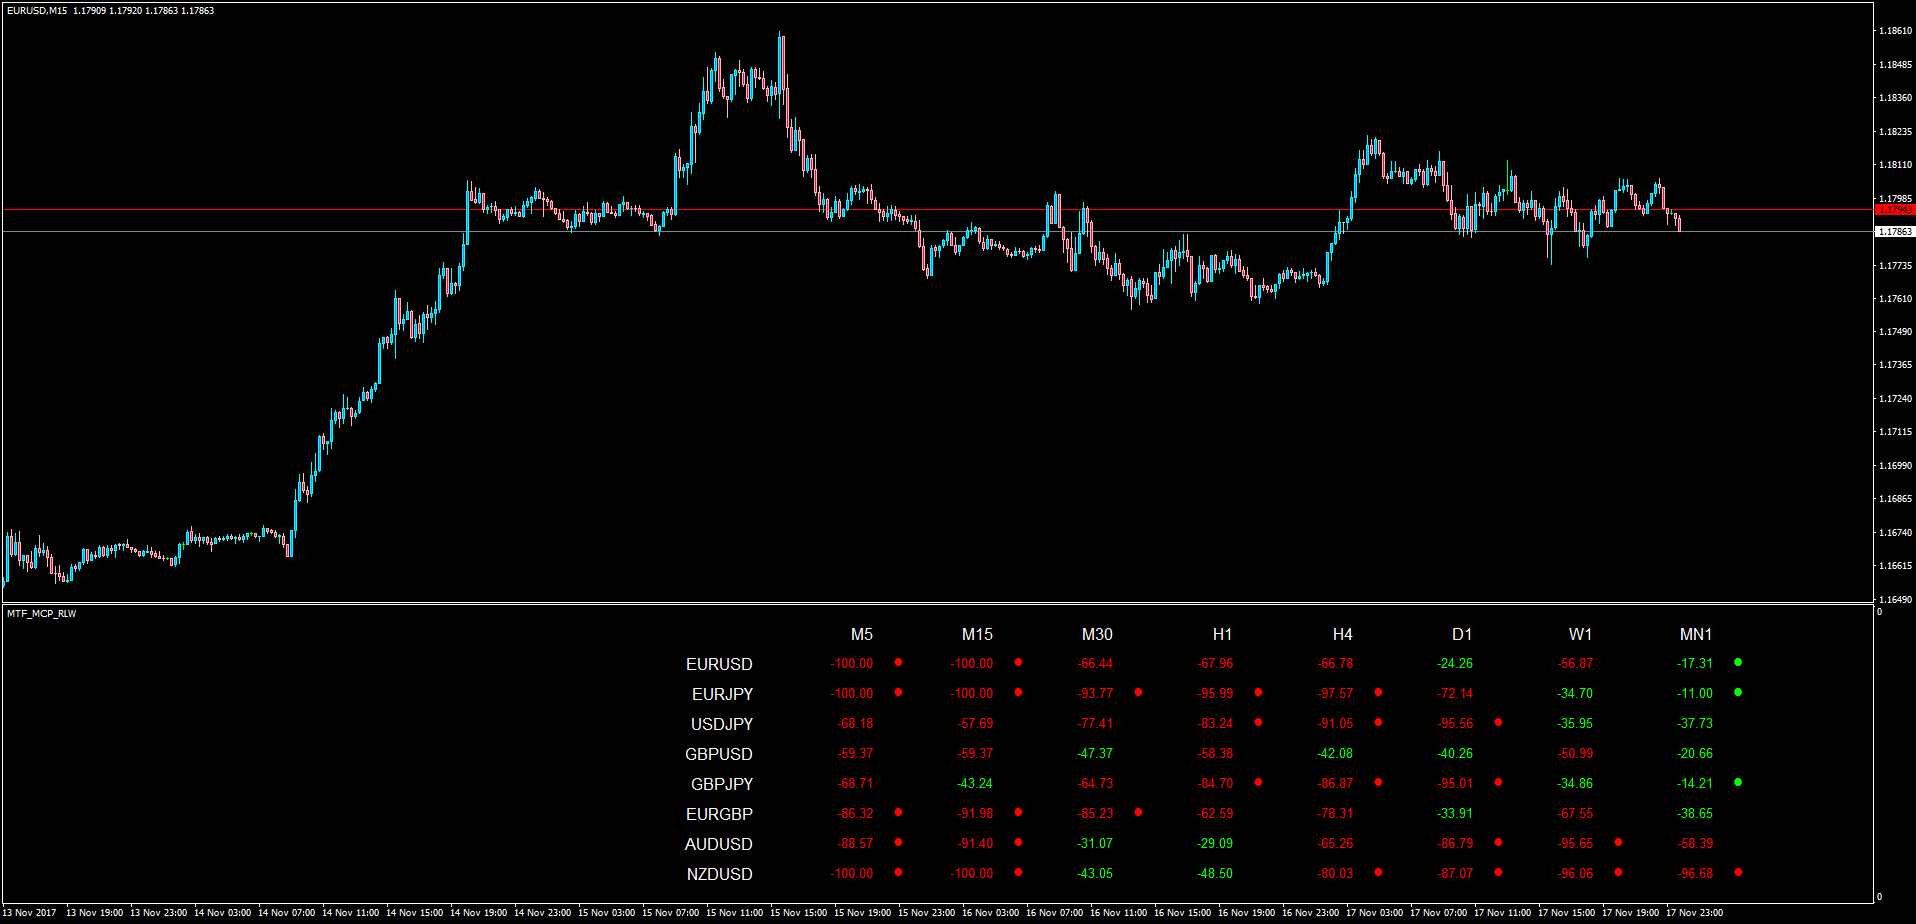Click the green dot next to GBPJPY MN1
This screenshot has width=1916, height=924.
(1738, 782)
